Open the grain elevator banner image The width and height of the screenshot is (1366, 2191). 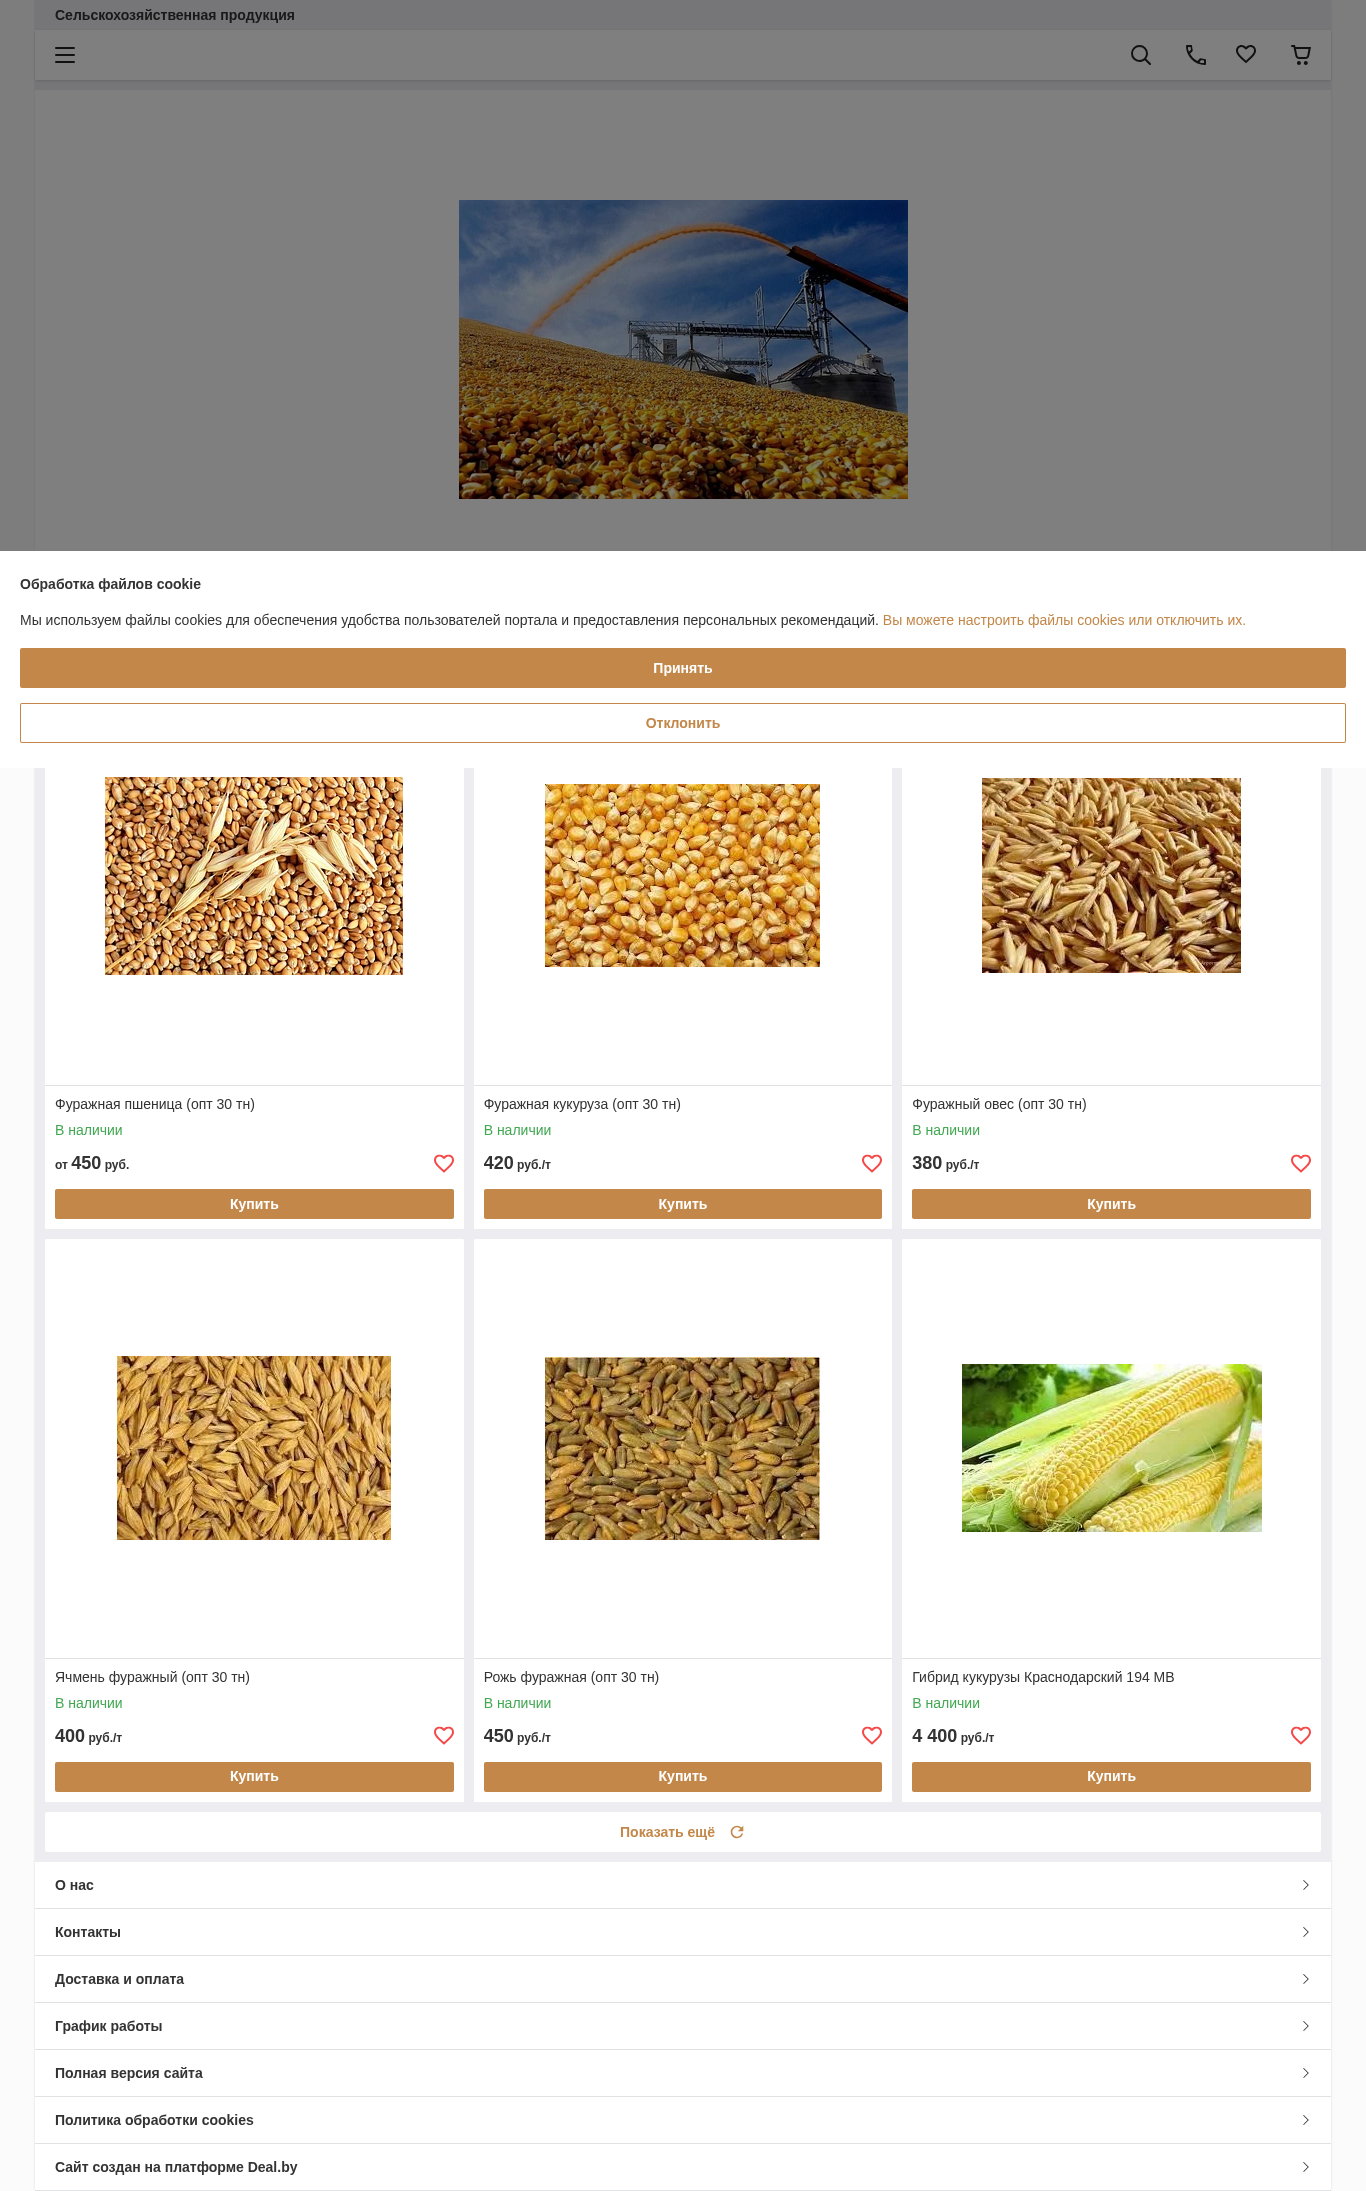(x=683, y=349)
